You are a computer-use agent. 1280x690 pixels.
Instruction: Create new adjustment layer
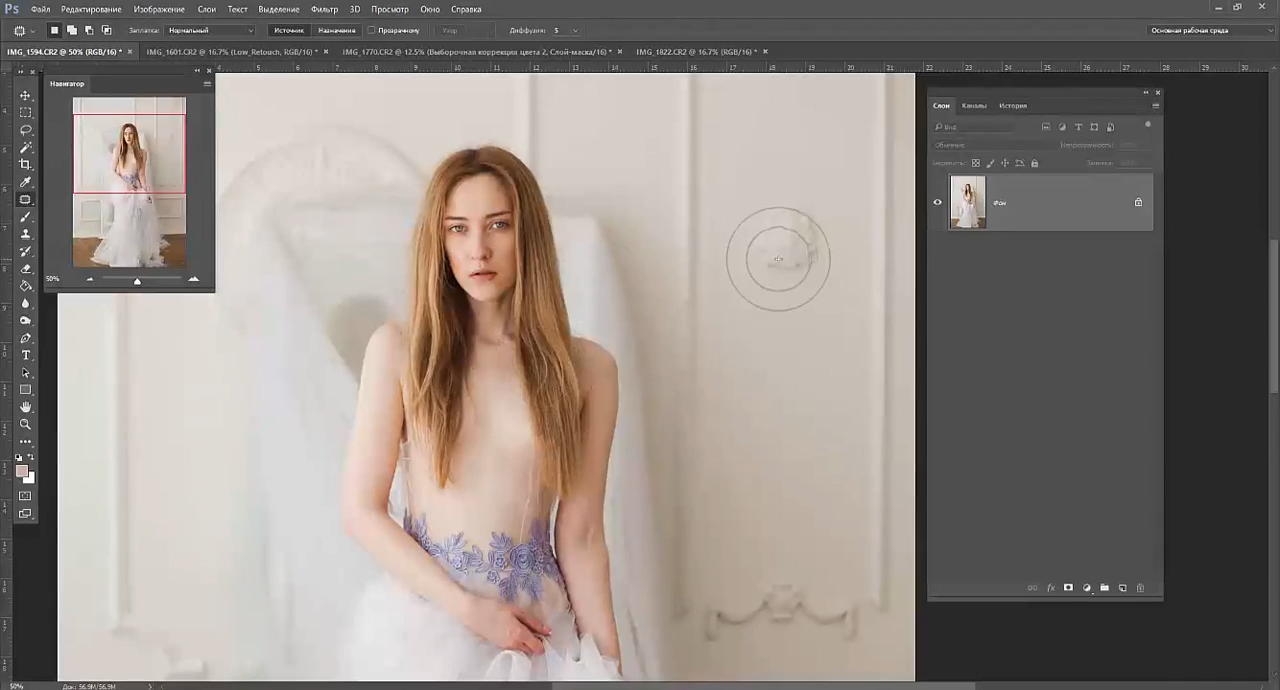(1086, 588)
